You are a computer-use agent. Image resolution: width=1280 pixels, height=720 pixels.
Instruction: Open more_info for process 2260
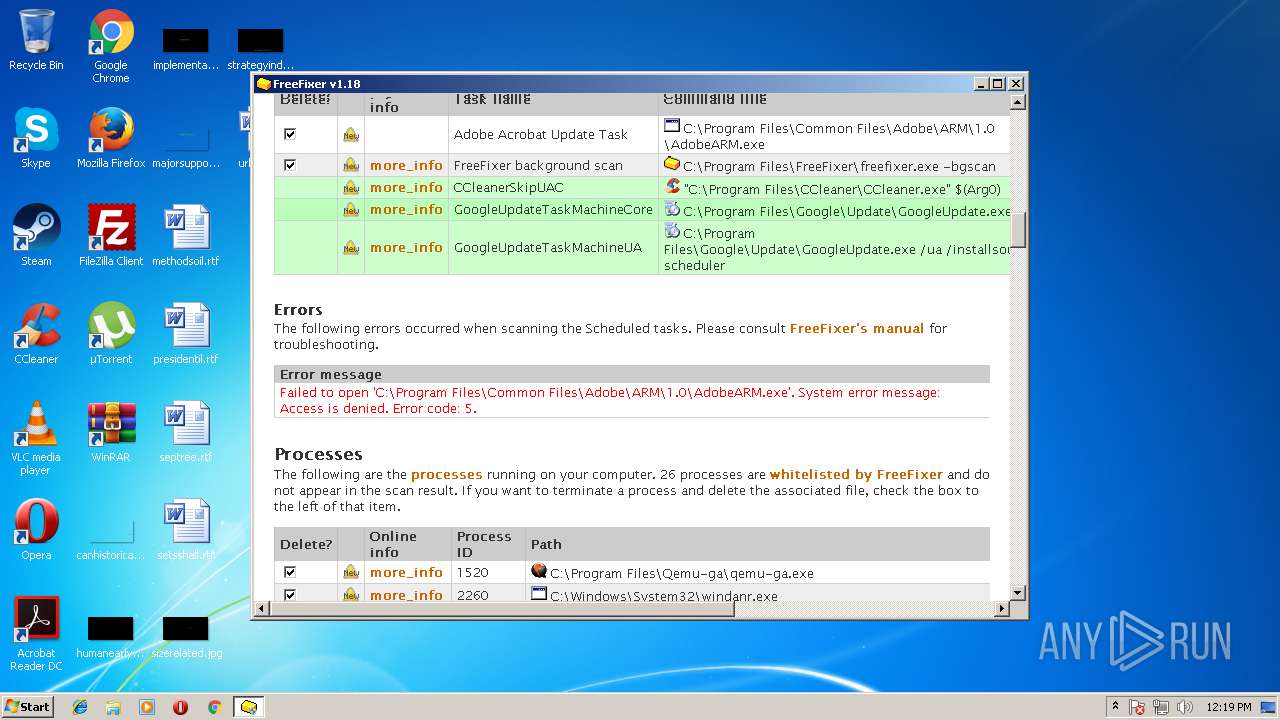pyautogui.click(x=406, y=596)
